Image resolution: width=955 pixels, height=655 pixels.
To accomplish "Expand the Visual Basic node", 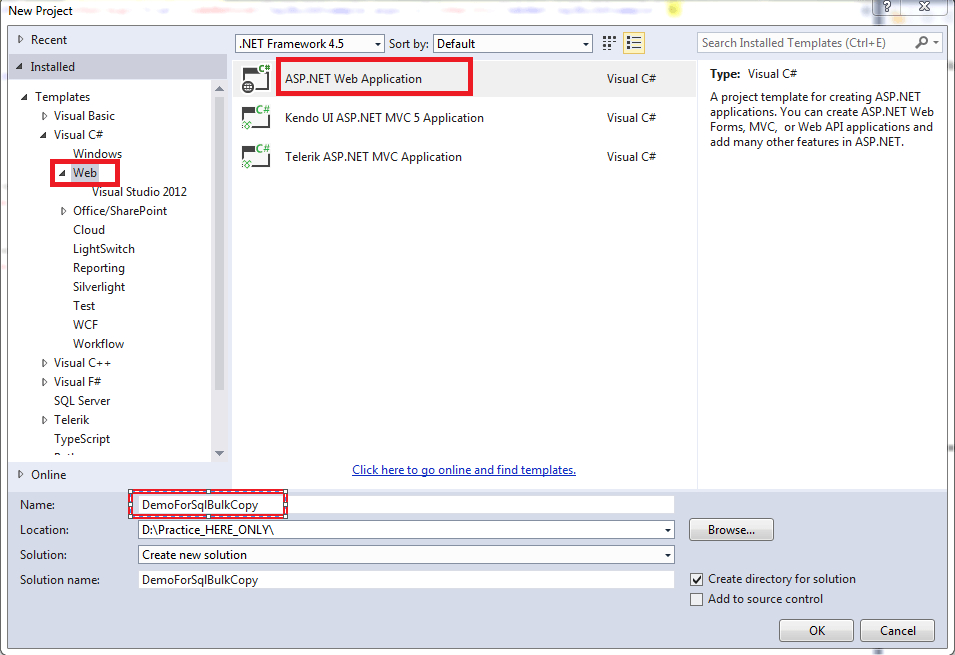I will [44, 116].
